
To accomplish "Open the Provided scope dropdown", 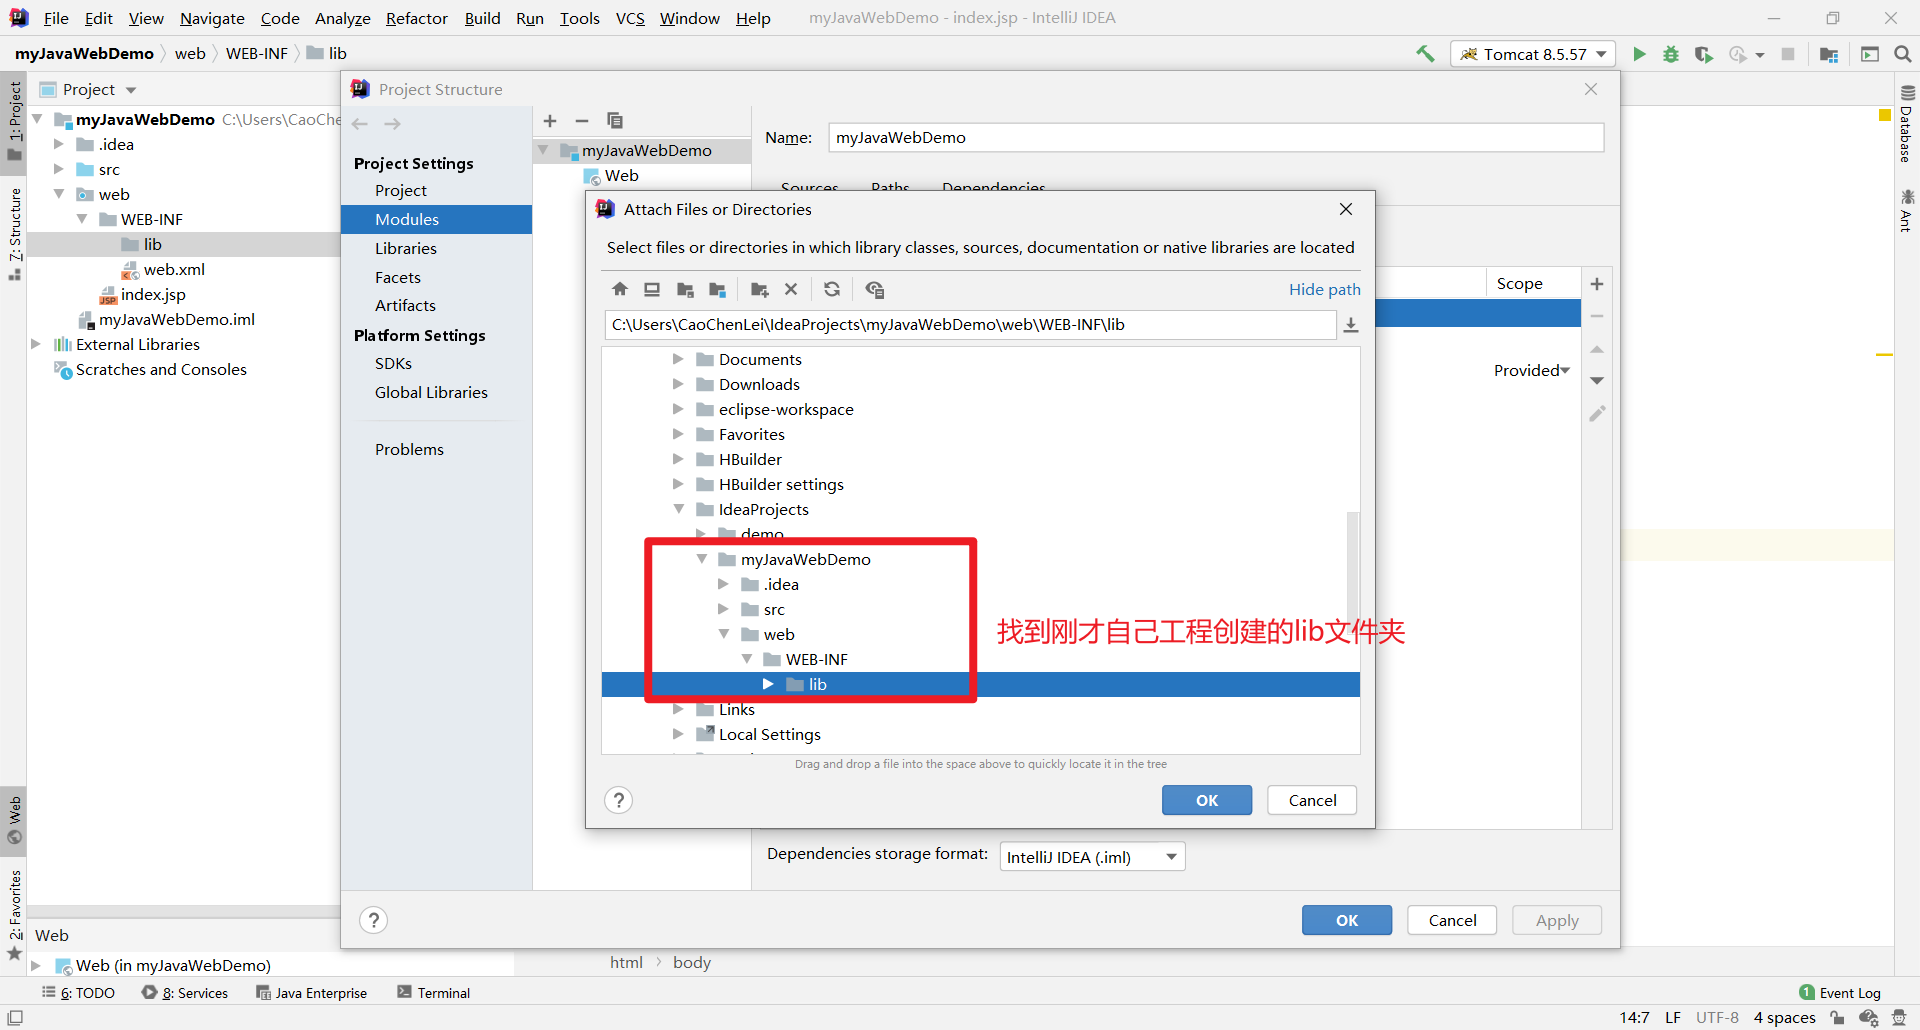I will (x=1532, y=370).
